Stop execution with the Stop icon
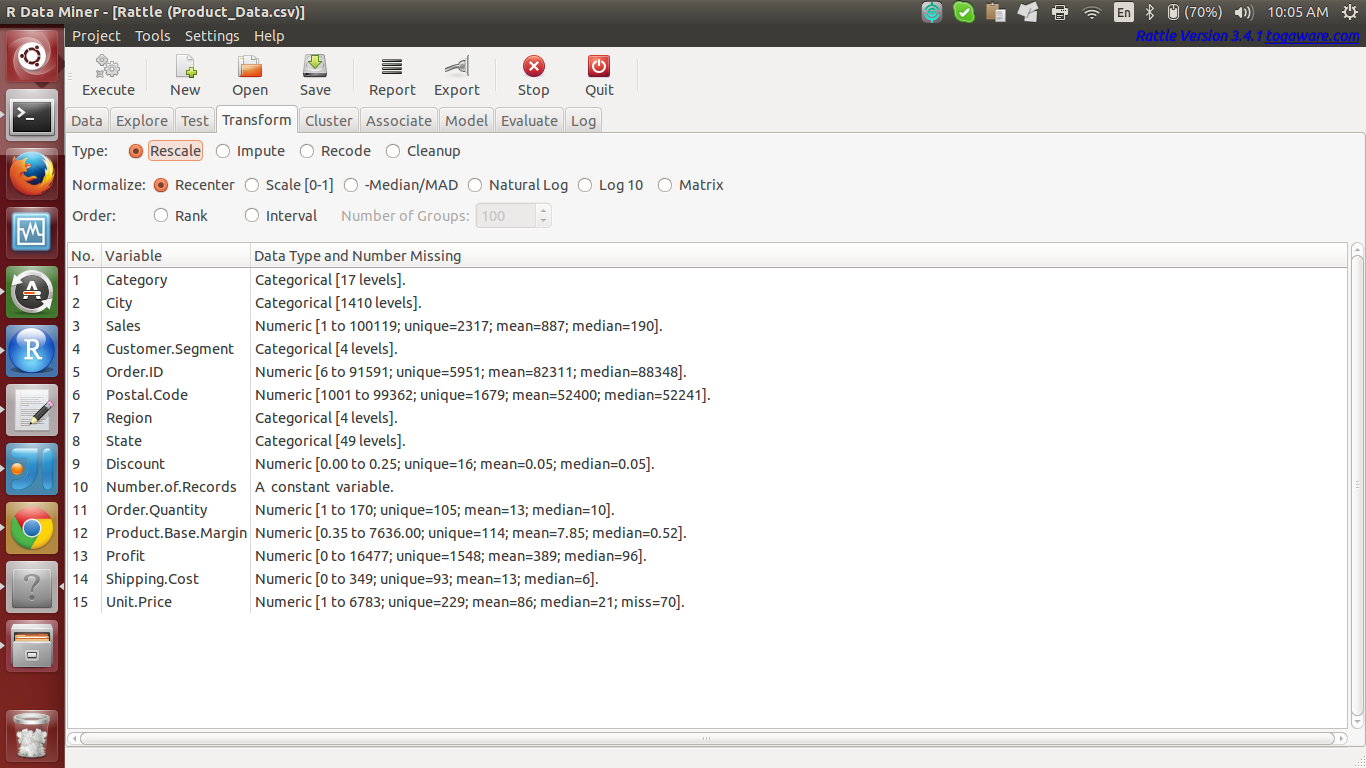 coord(533,76)
